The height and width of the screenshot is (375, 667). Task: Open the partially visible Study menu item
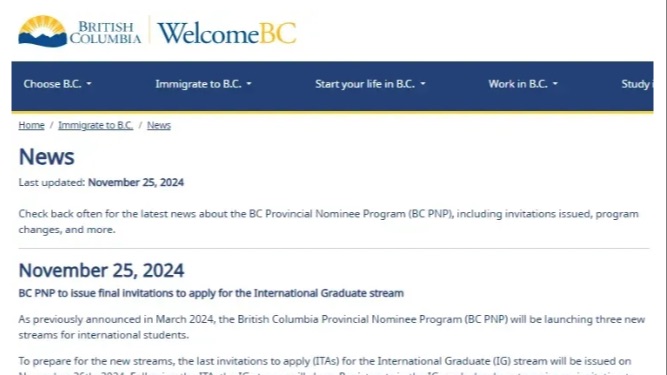tap(637, 84)
